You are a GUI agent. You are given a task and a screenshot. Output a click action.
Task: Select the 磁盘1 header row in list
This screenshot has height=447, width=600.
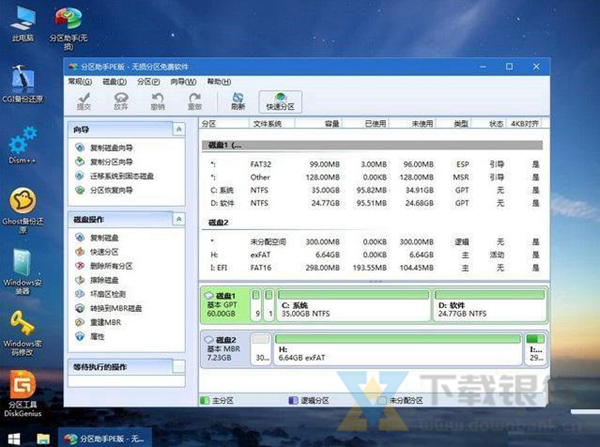pyautogui.click(x=372, y=145)
